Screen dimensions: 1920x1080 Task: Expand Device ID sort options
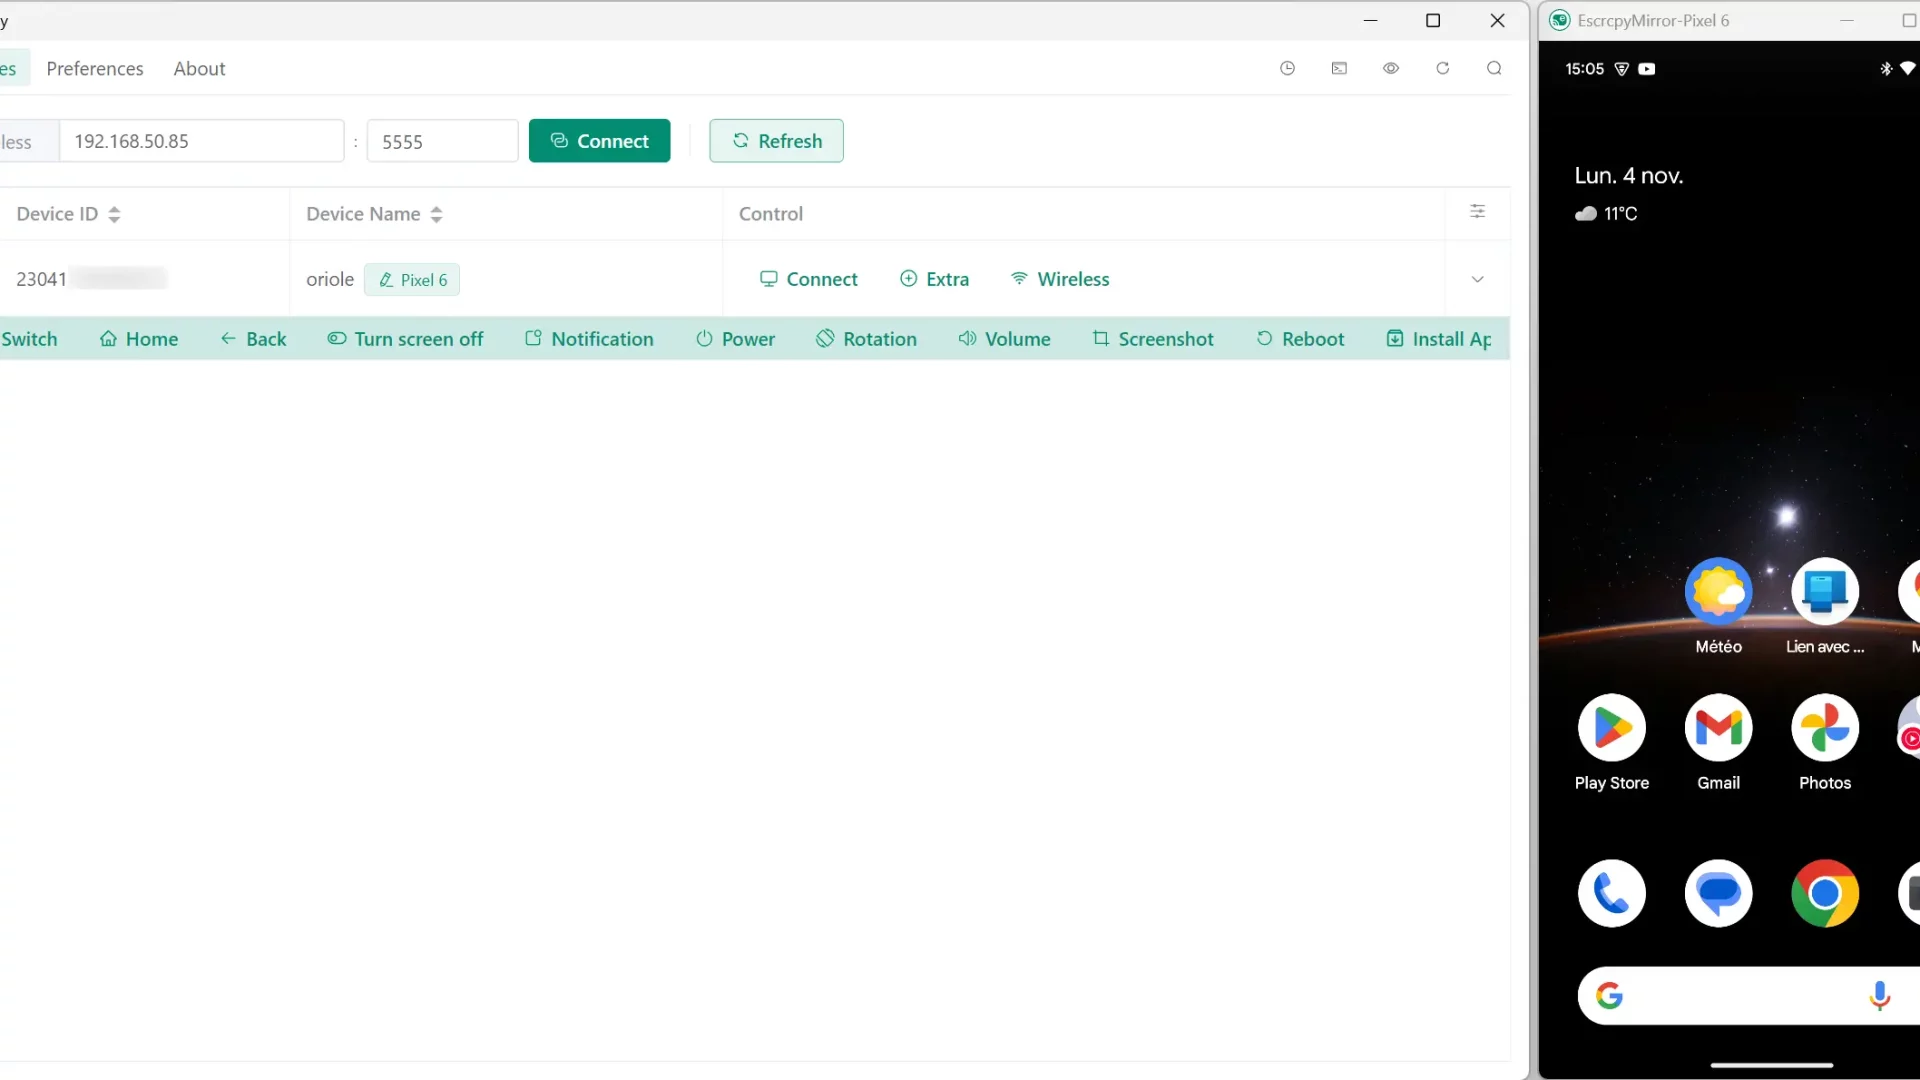click(x=113, y=214)
